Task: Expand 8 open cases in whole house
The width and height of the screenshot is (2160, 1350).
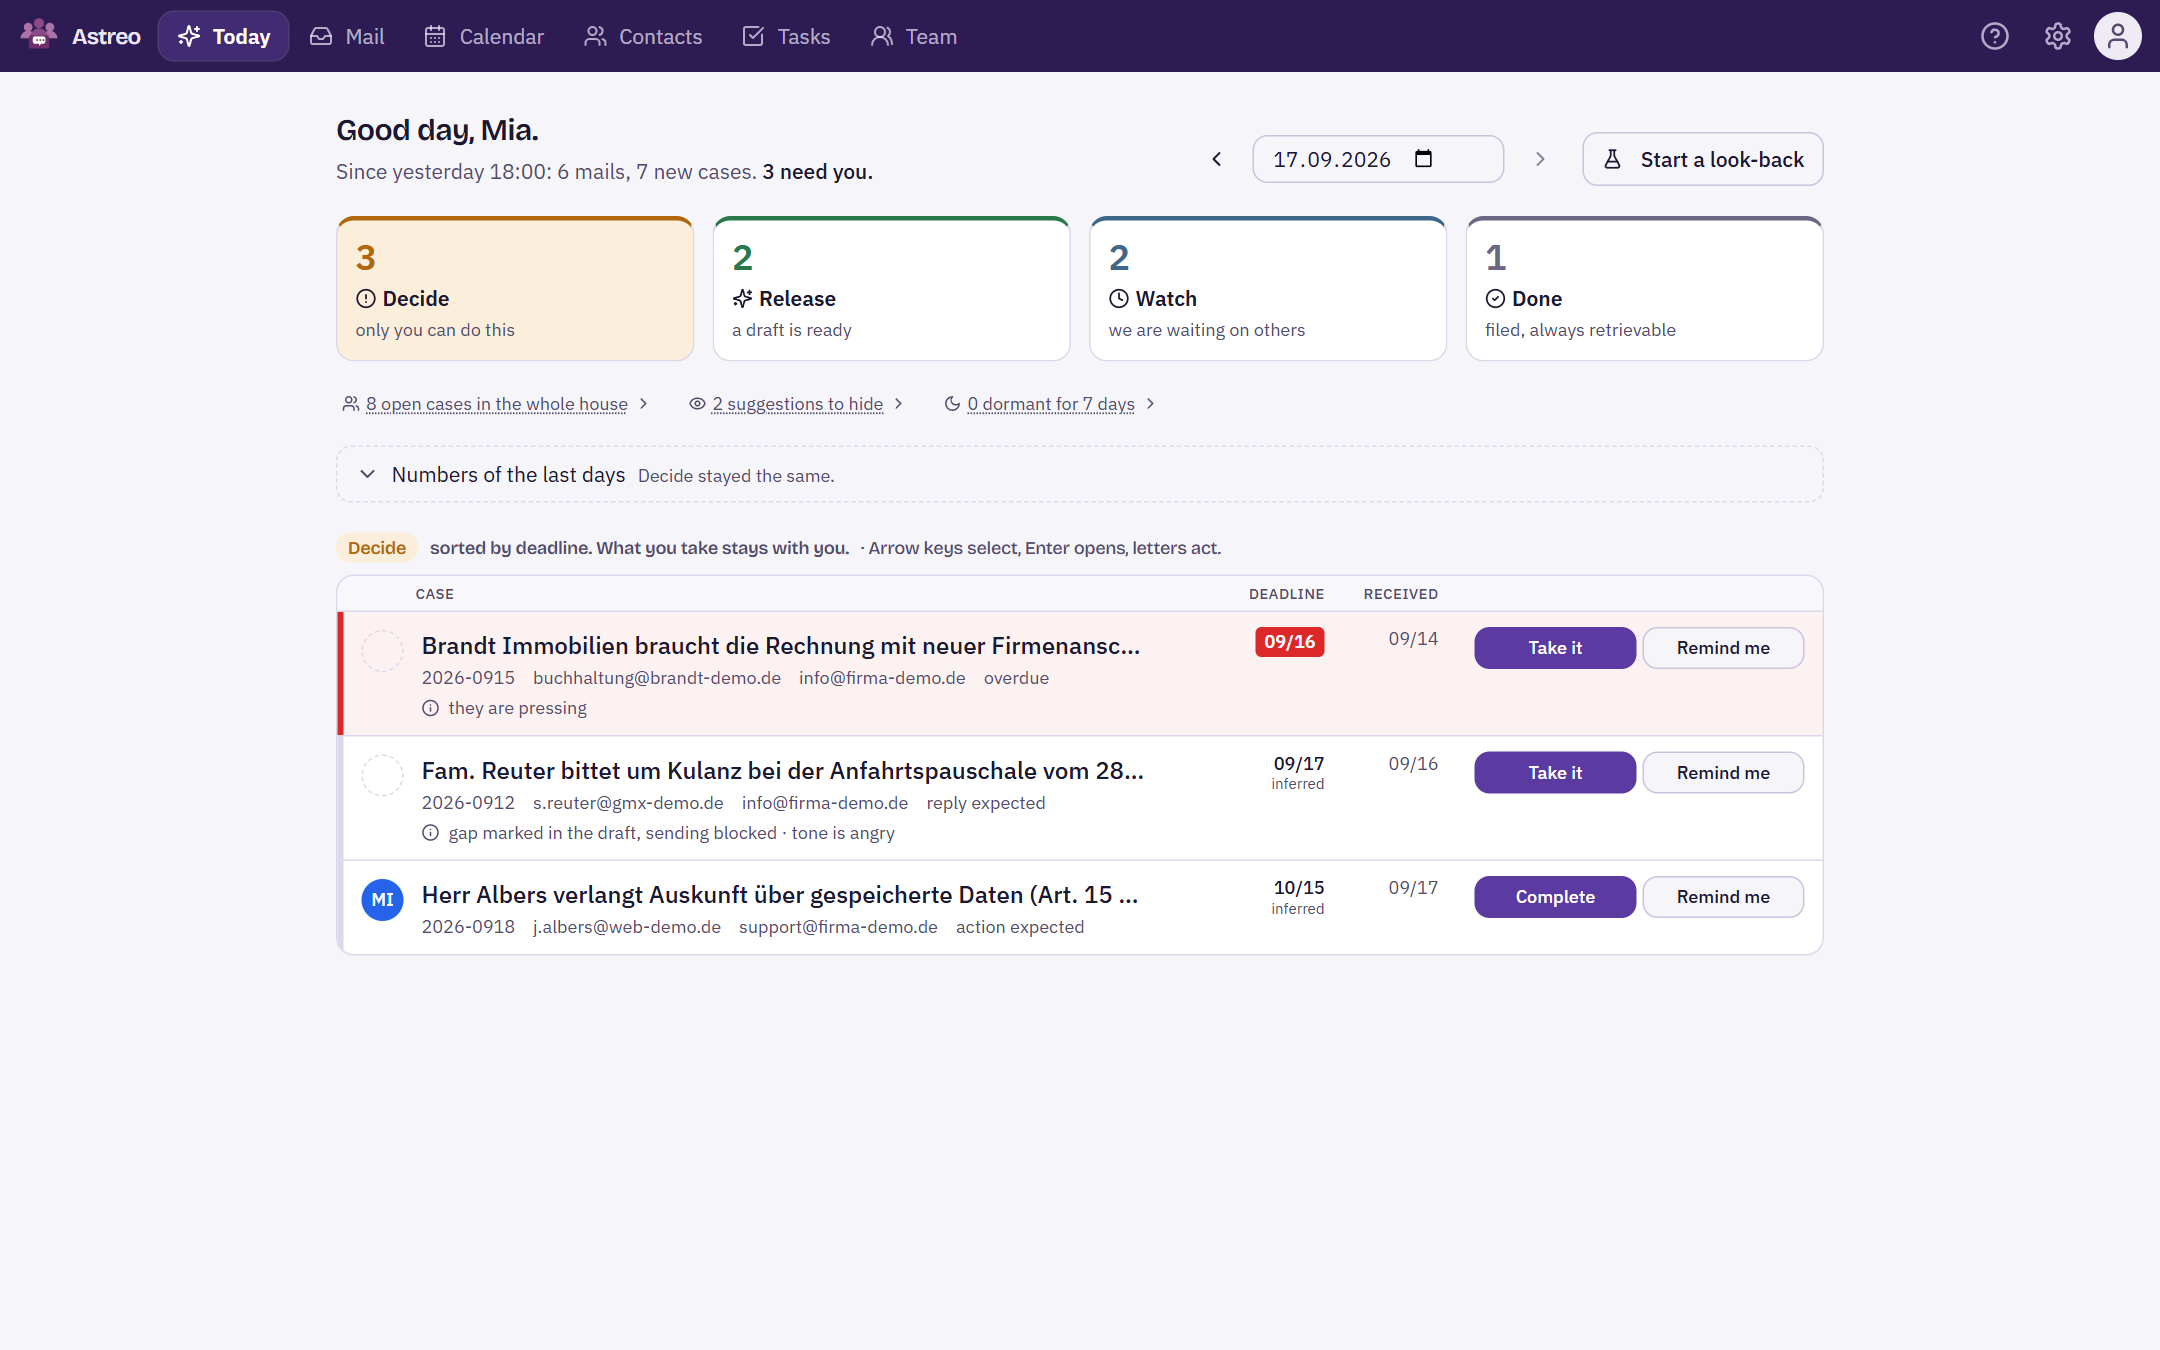Action: coord(496,404)
